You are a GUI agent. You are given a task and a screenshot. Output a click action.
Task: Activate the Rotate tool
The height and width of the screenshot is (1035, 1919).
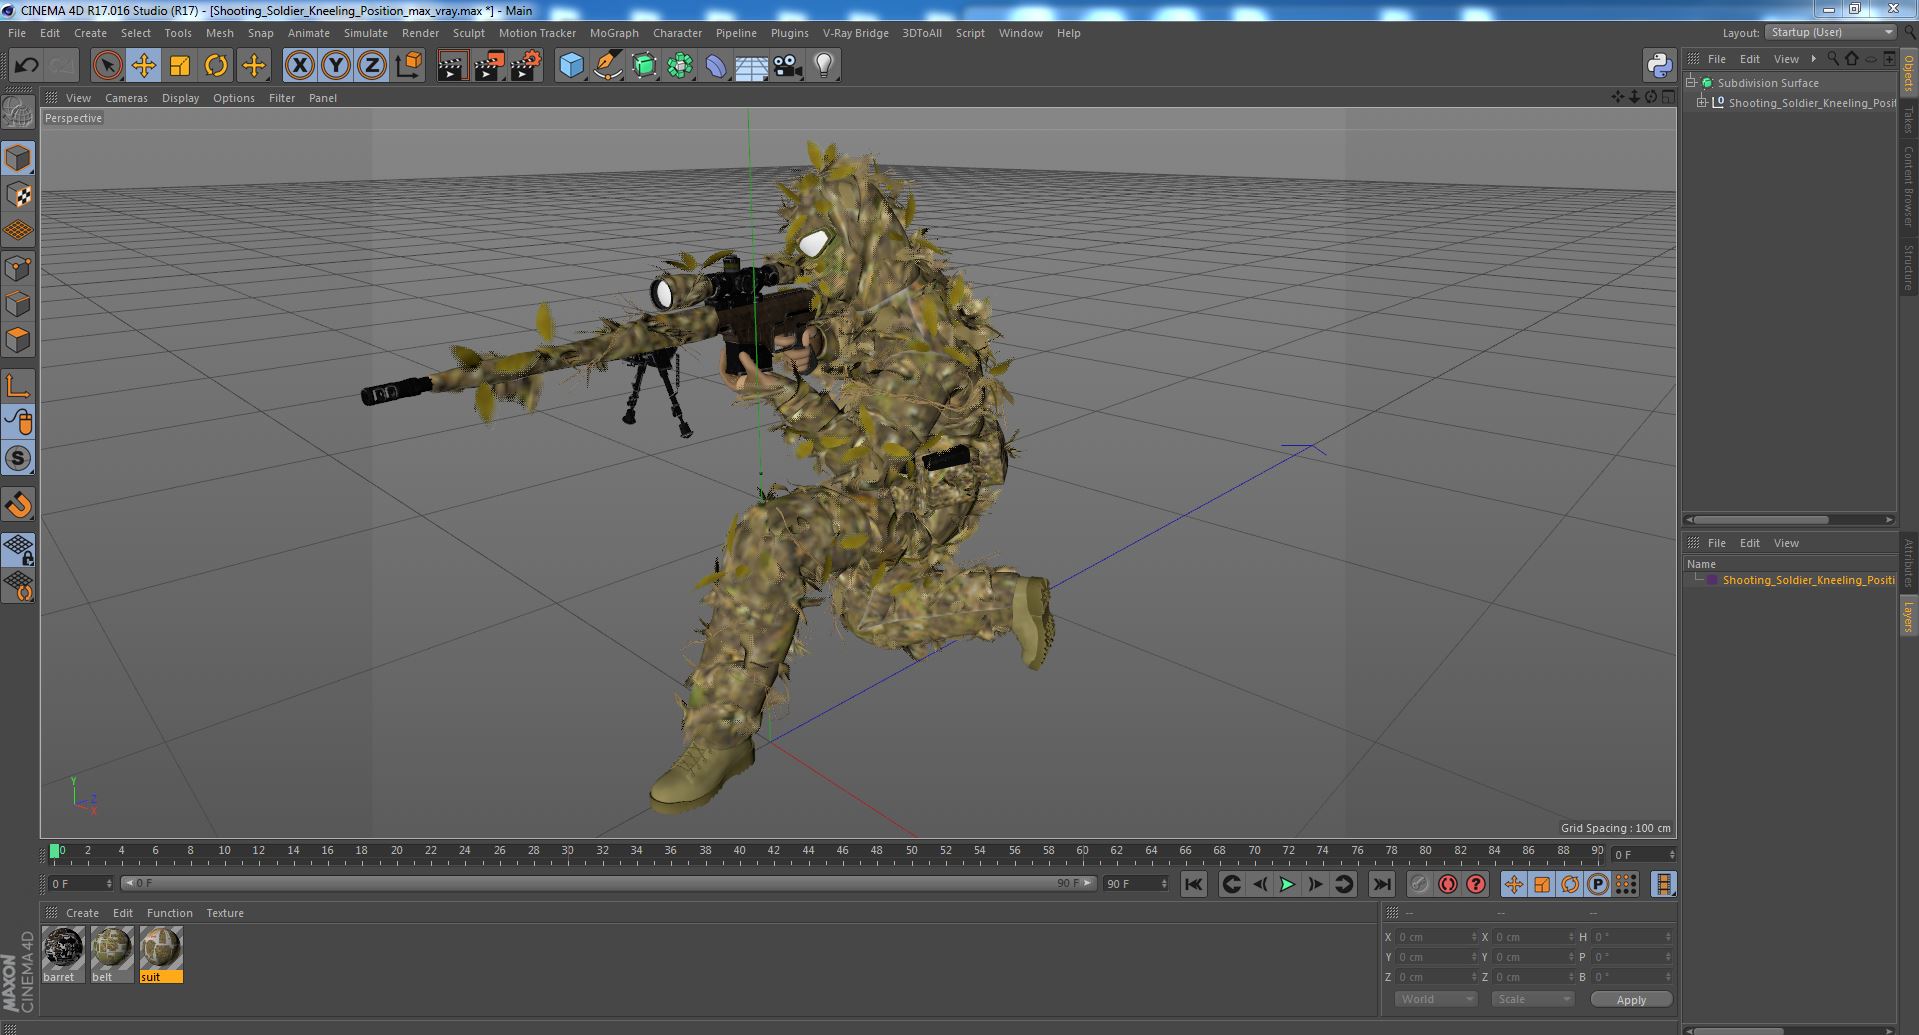click(216, 66)
